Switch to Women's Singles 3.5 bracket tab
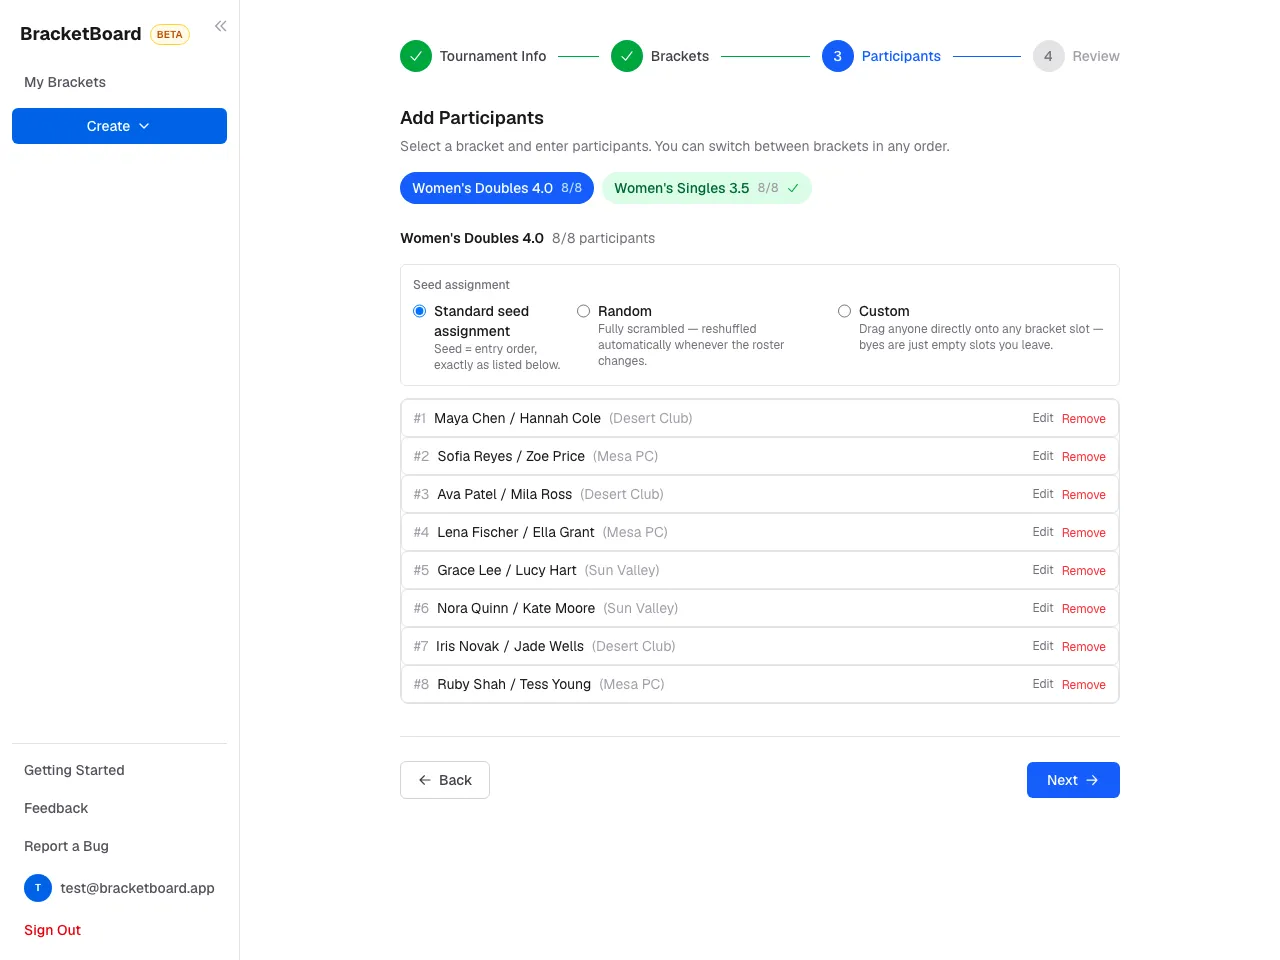The image size is (1280, 960). pos(706,188)
